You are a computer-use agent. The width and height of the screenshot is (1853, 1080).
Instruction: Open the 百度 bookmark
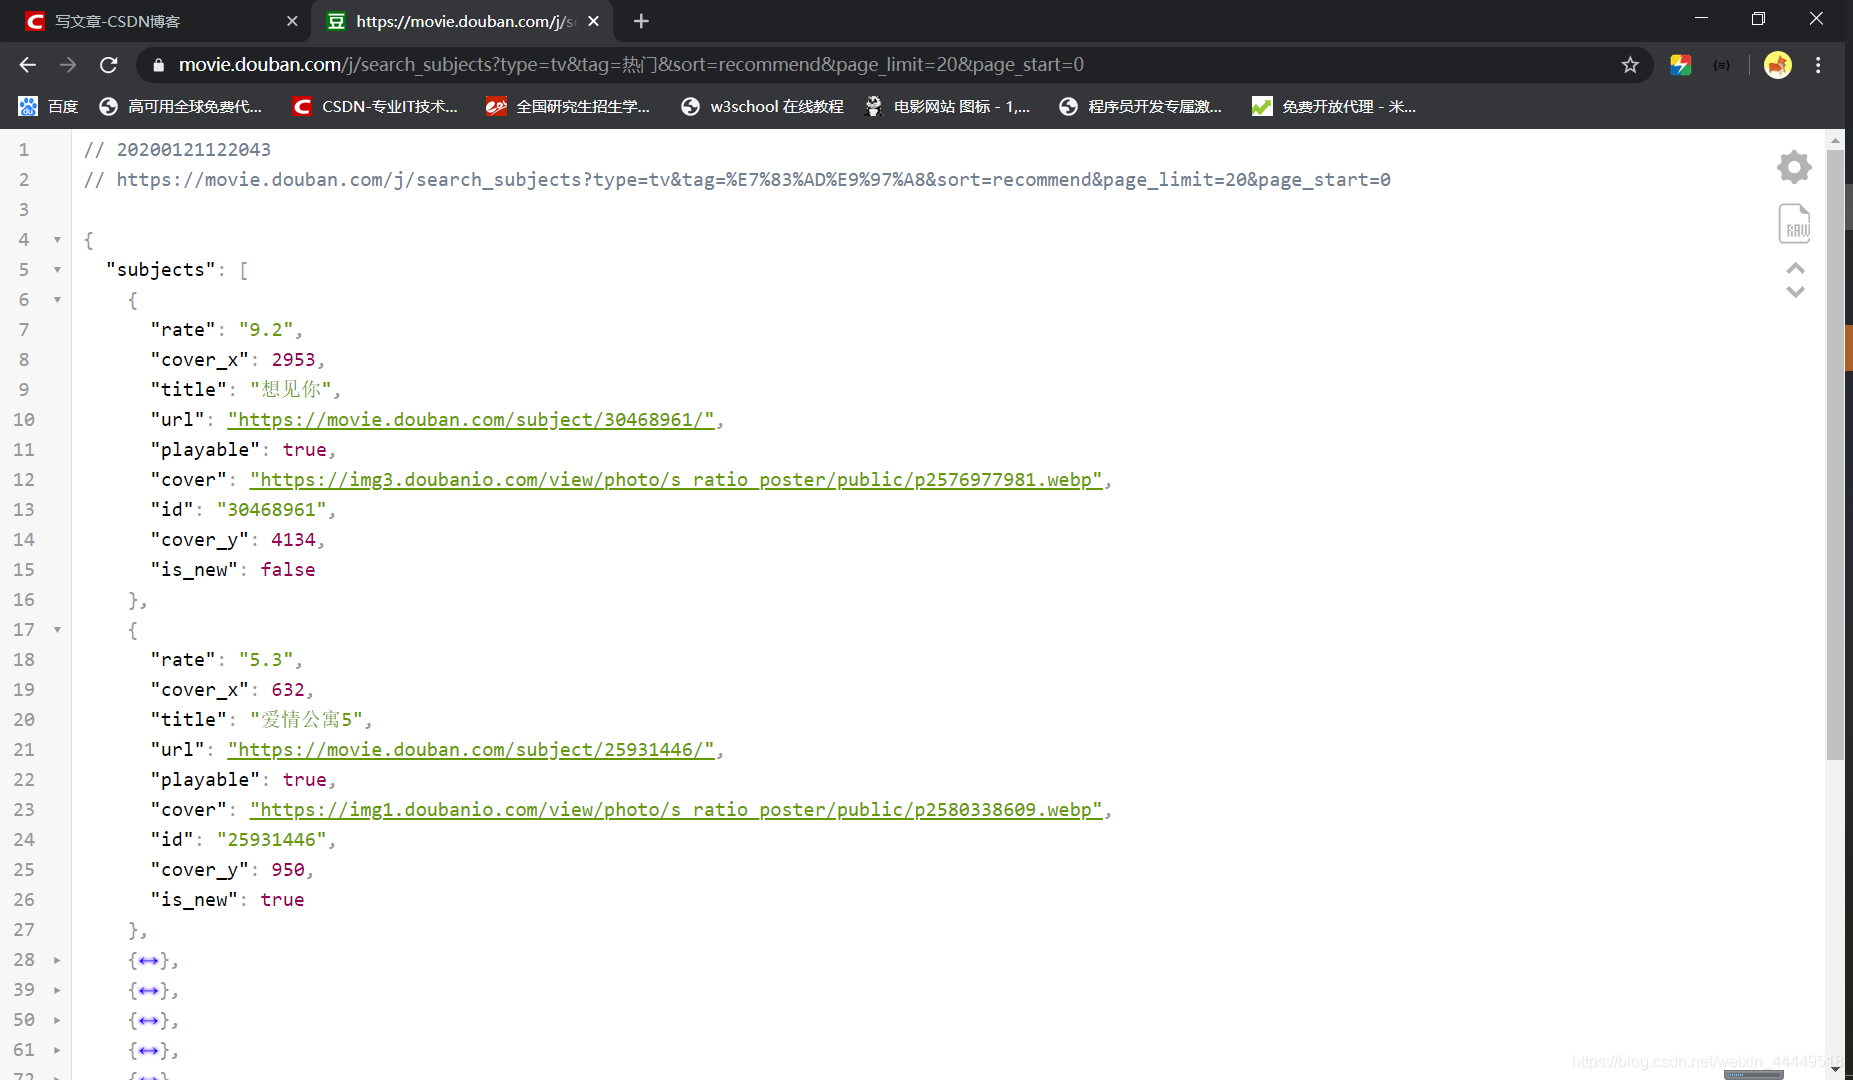(48, 106)
